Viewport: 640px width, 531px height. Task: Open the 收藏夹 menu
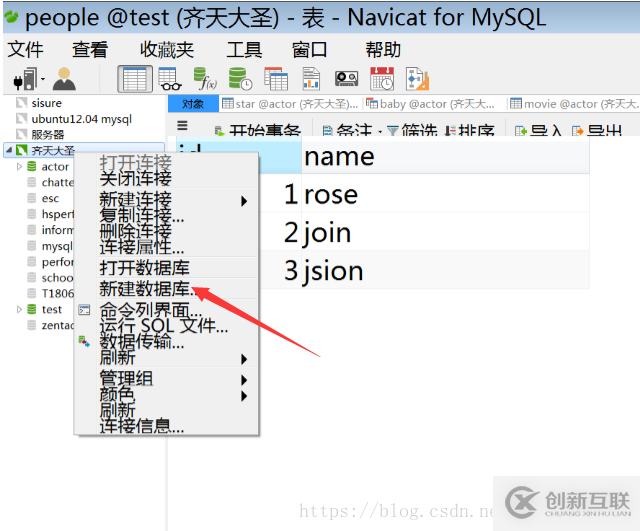167,49
